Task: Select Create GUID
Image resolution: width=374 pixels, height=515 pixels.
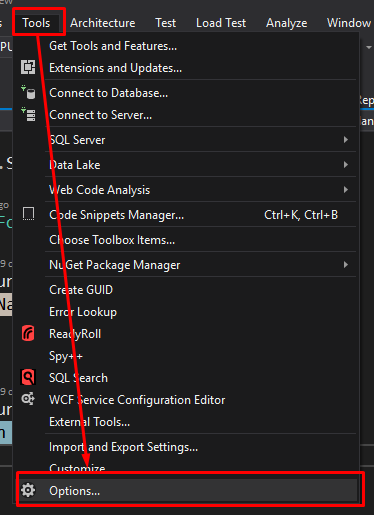Action: click(81, 290)
